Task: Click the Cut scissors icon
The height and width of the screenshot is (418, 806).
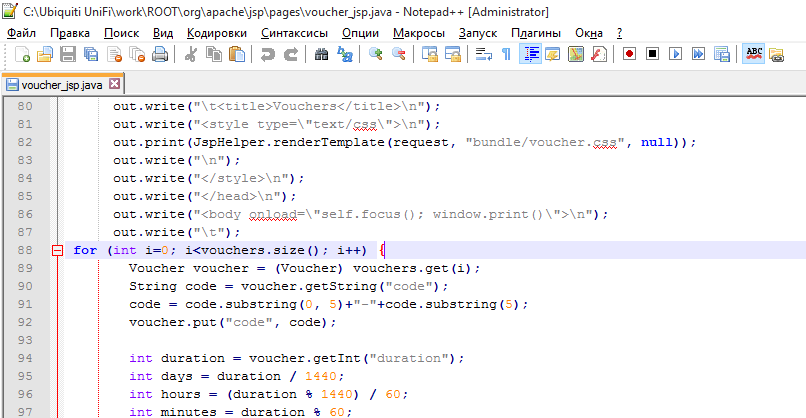Action: pyautogui.click(x=189, y=54)
